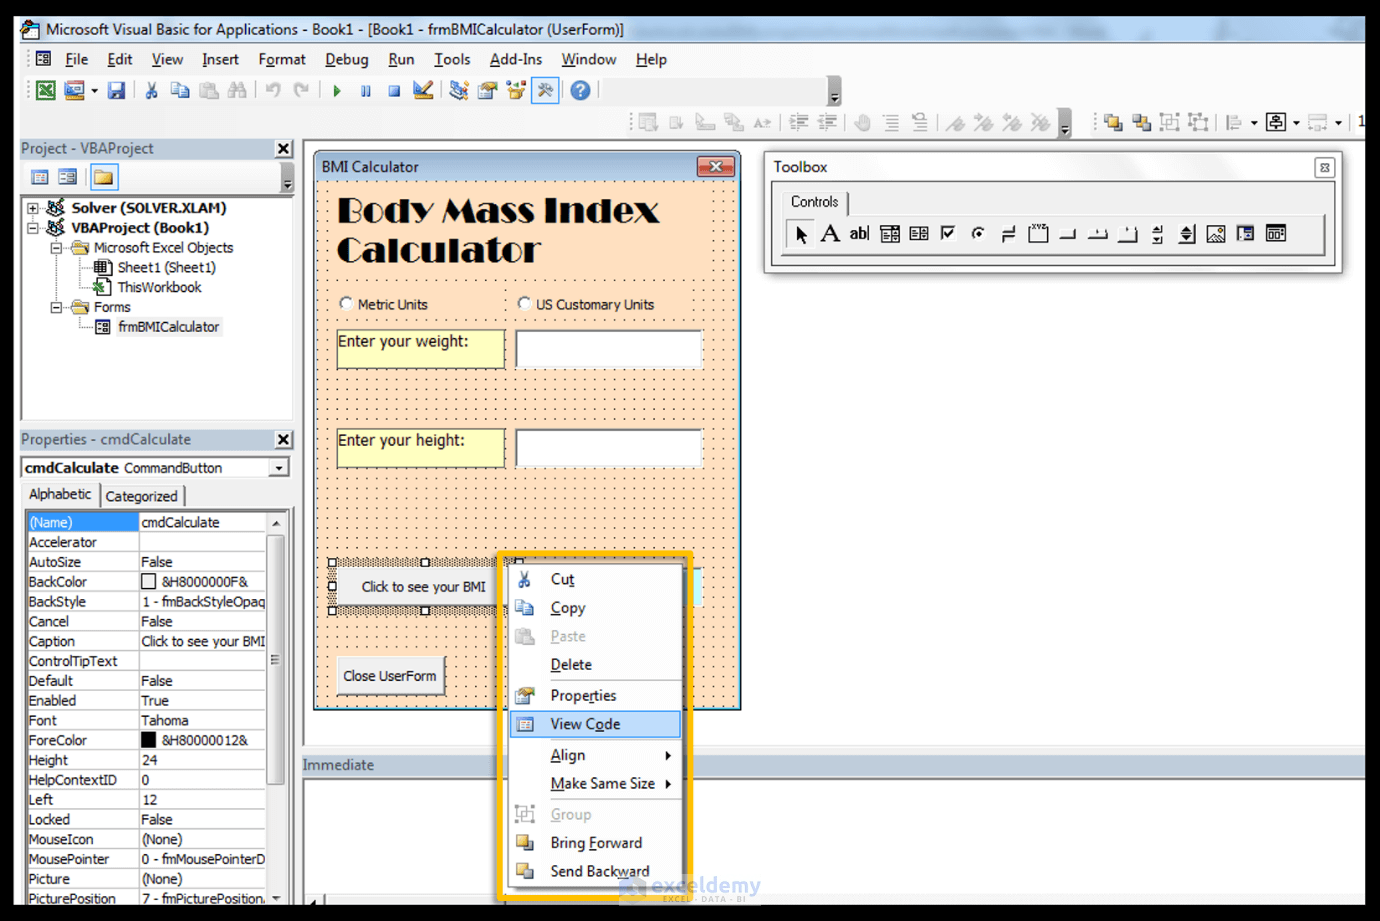
Task: Expand the Solver (SOLVER.XLAM) project
Action: pos(32,207)
